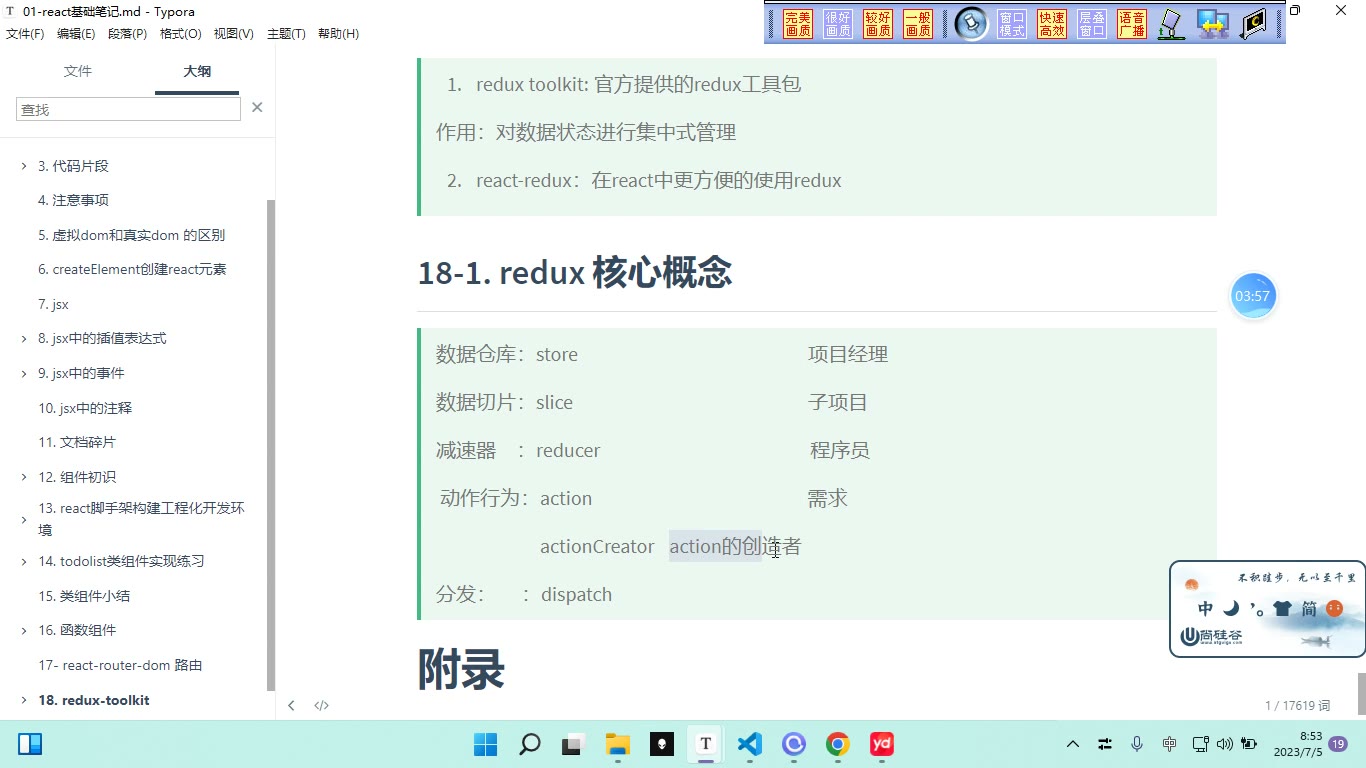Hide the sidebar with left chevron

click(x=291, y=705)
